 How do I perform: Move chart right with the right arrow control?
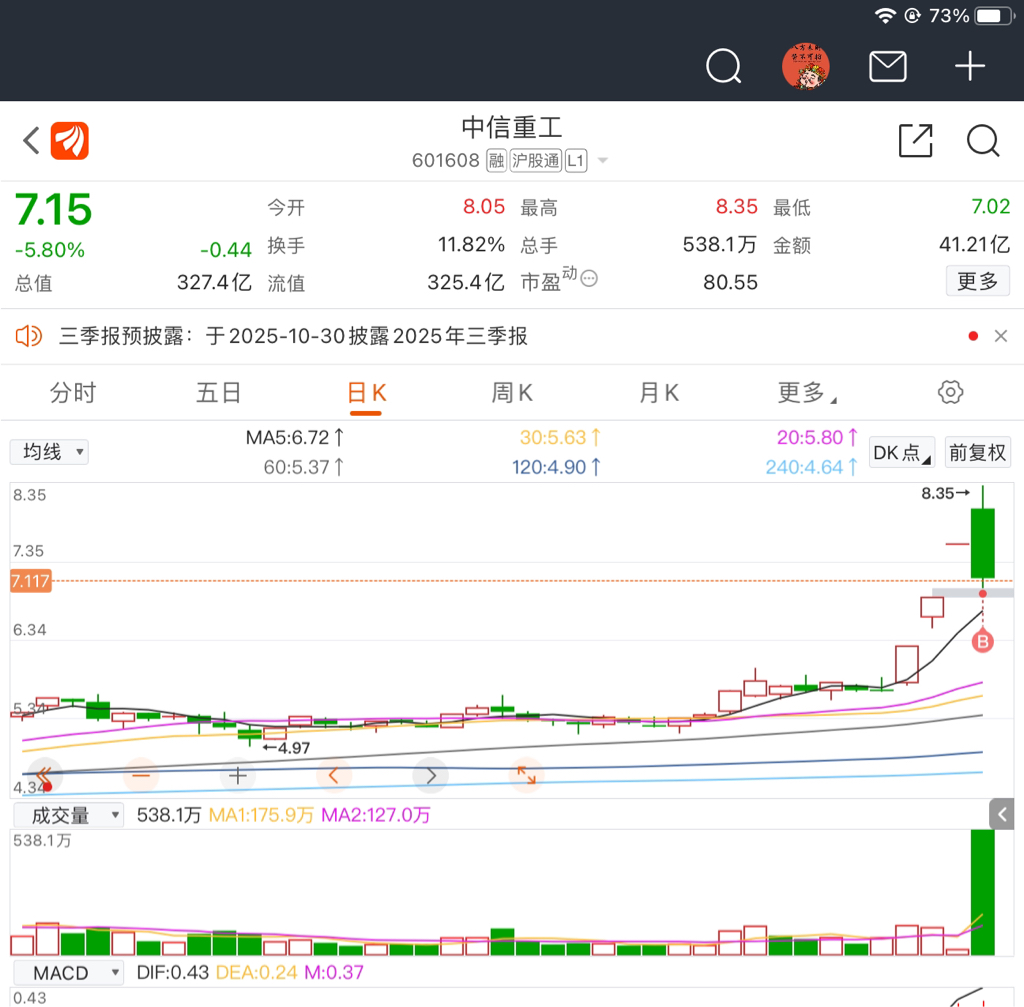coord(430,776)
